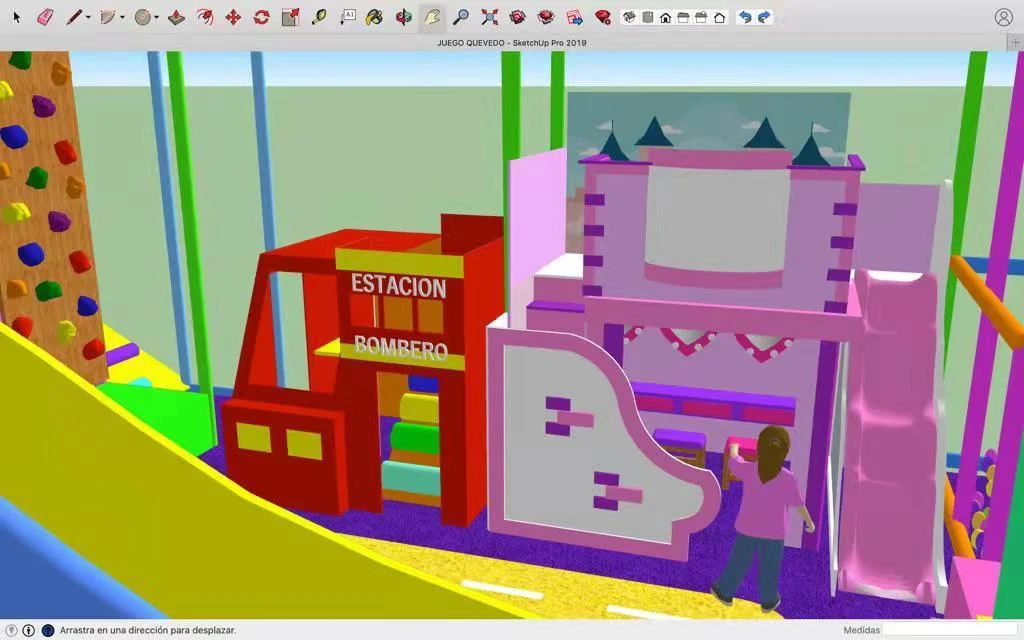Open the shape tools dropdown arrow
The height and width of the screenshot is (640, 1024).
157,18
